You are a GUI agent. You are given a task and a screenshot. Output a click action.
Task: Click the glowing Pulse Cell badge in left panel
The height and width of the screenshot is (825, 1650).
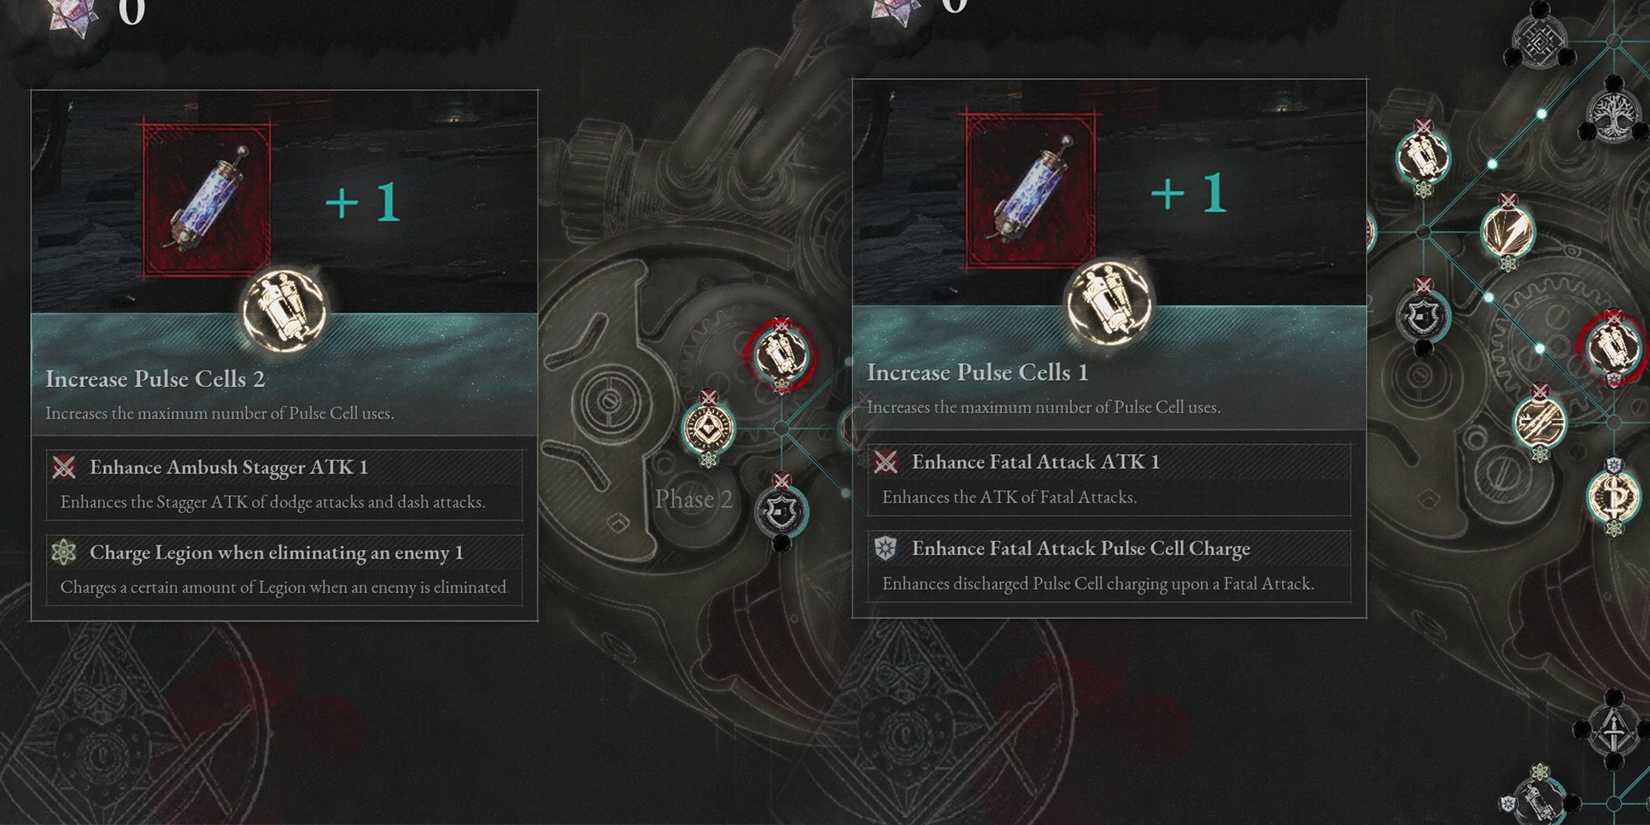pyautogui.click(x=284, y=310)
